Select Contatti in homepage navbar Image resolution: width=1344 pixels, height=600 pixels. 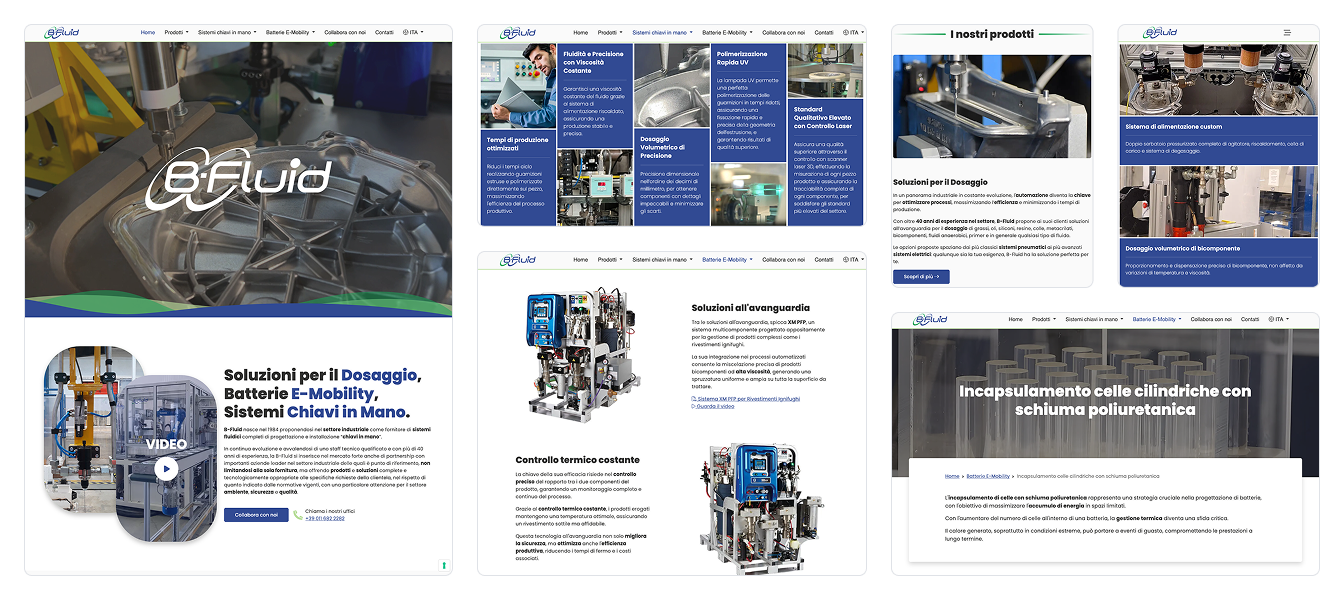coord(384,33)
